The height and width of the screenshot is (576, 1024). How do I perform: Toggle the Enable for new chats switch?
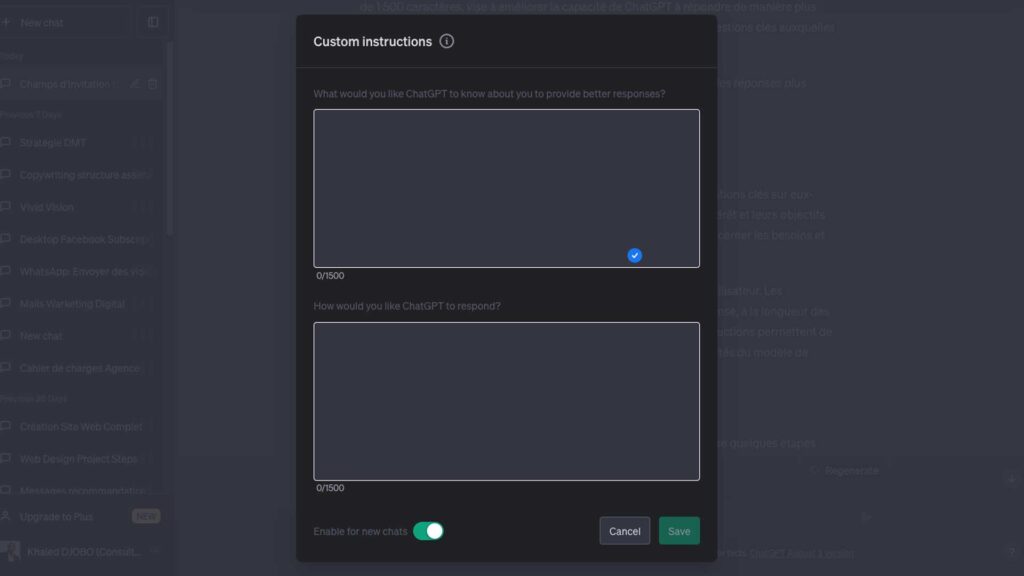tap(428, 531)
